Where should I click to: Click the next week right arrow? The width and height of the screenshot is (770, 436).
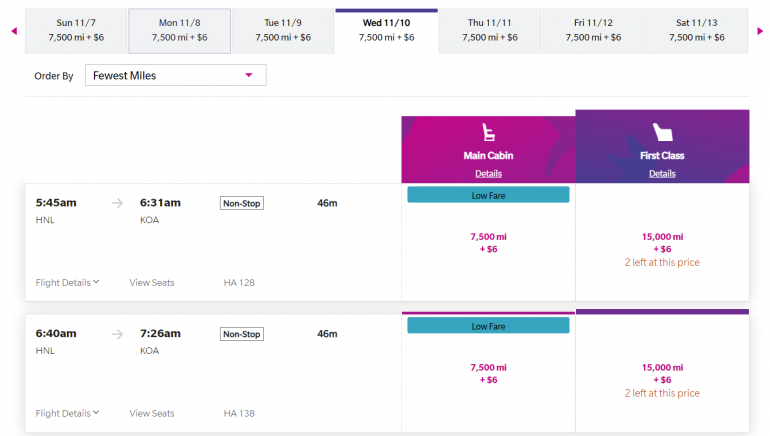(x=761, y=31)
